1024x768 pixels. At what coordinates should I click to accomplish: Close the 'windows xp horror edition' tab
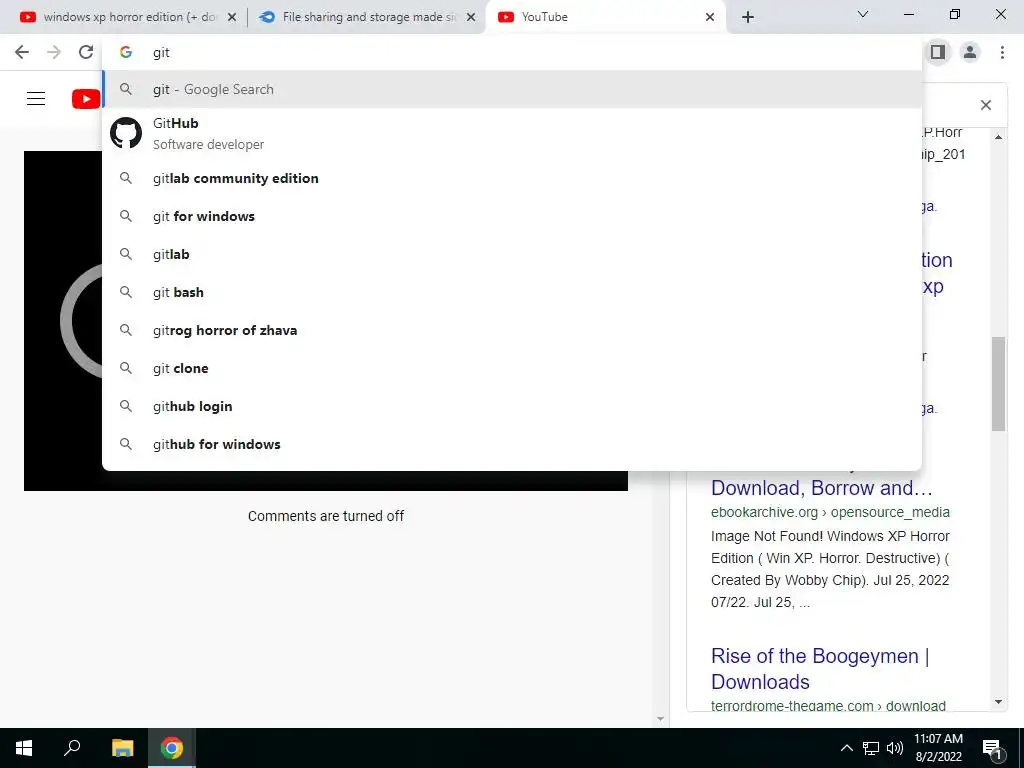[232, 18]
